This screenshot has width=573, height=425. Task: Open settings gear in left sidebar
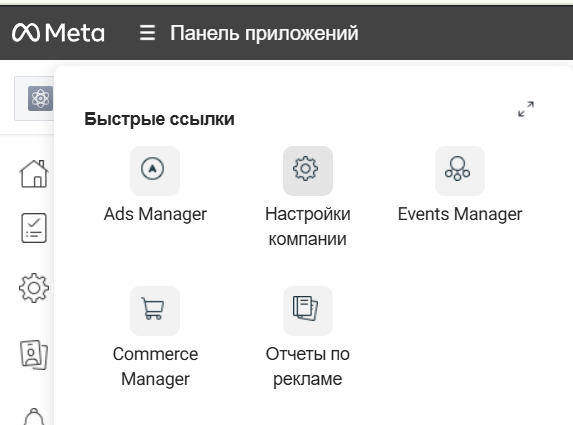(x=34, y=288)
